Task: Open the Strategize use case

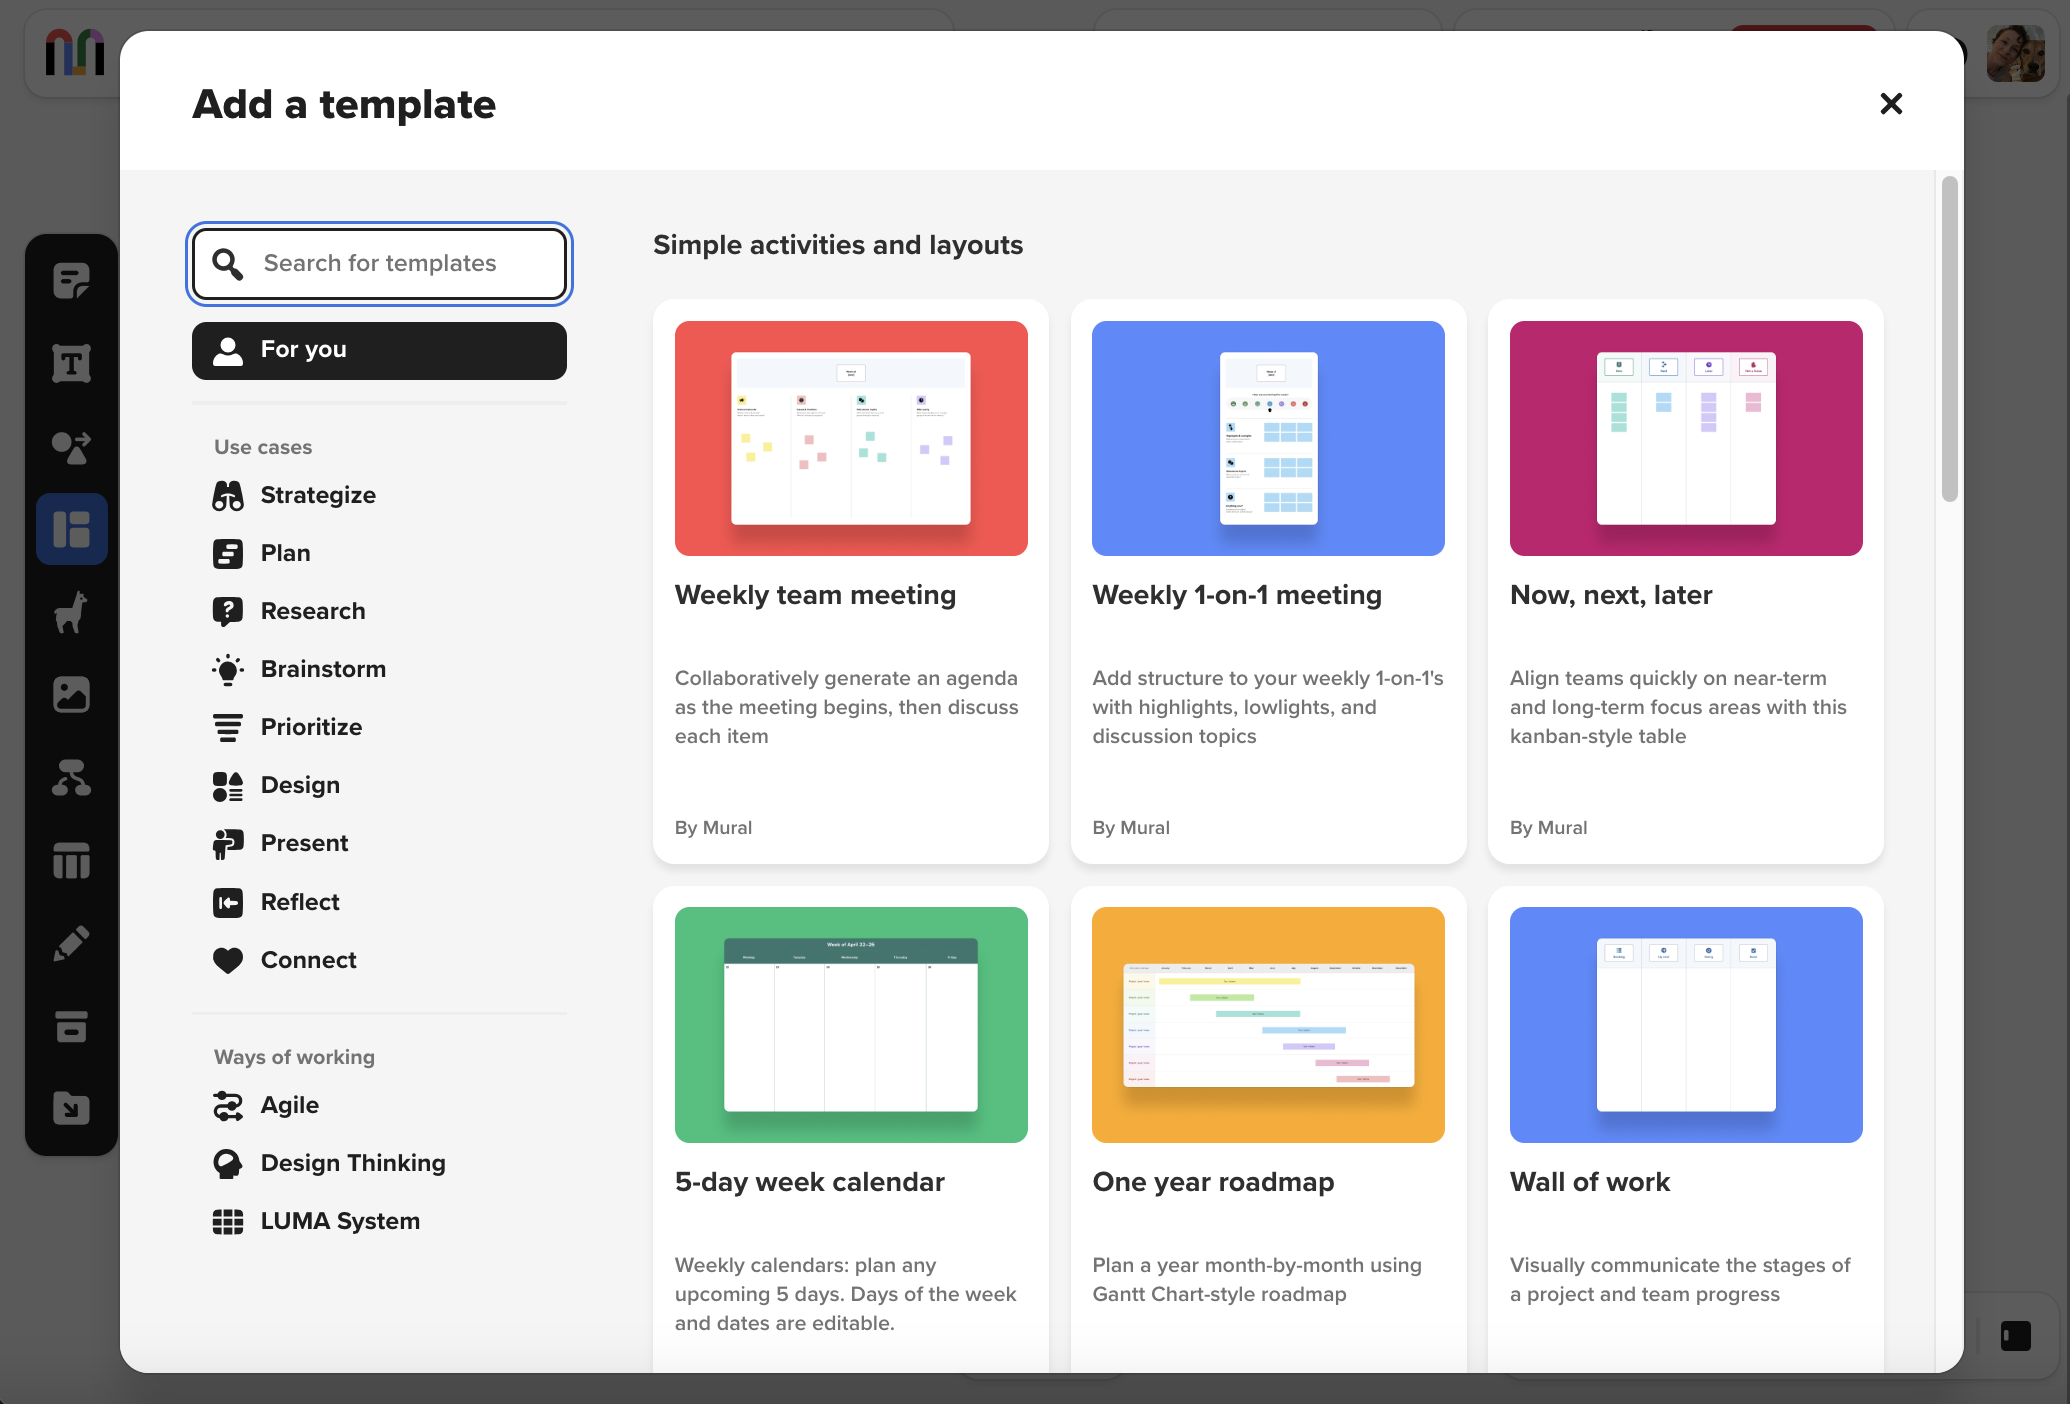Action: pos(317,495)
